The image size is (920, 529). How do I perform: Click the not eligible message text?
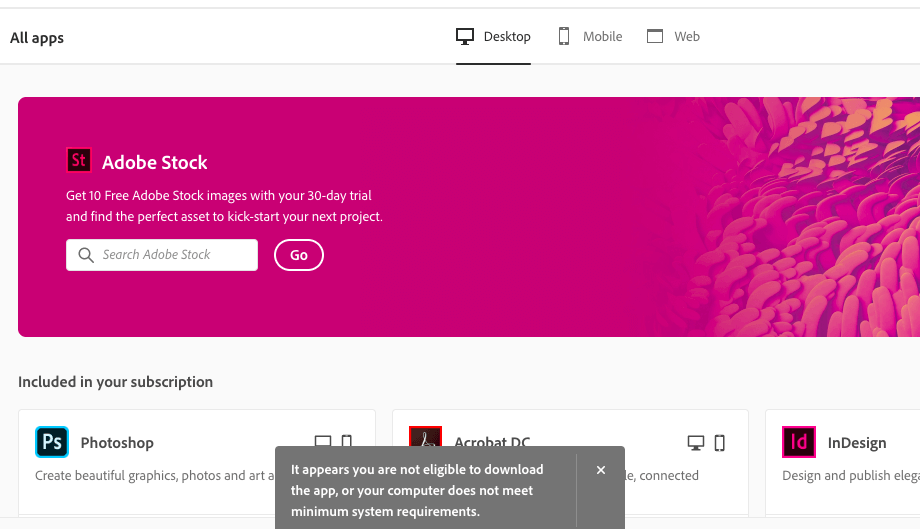(417, 490)
